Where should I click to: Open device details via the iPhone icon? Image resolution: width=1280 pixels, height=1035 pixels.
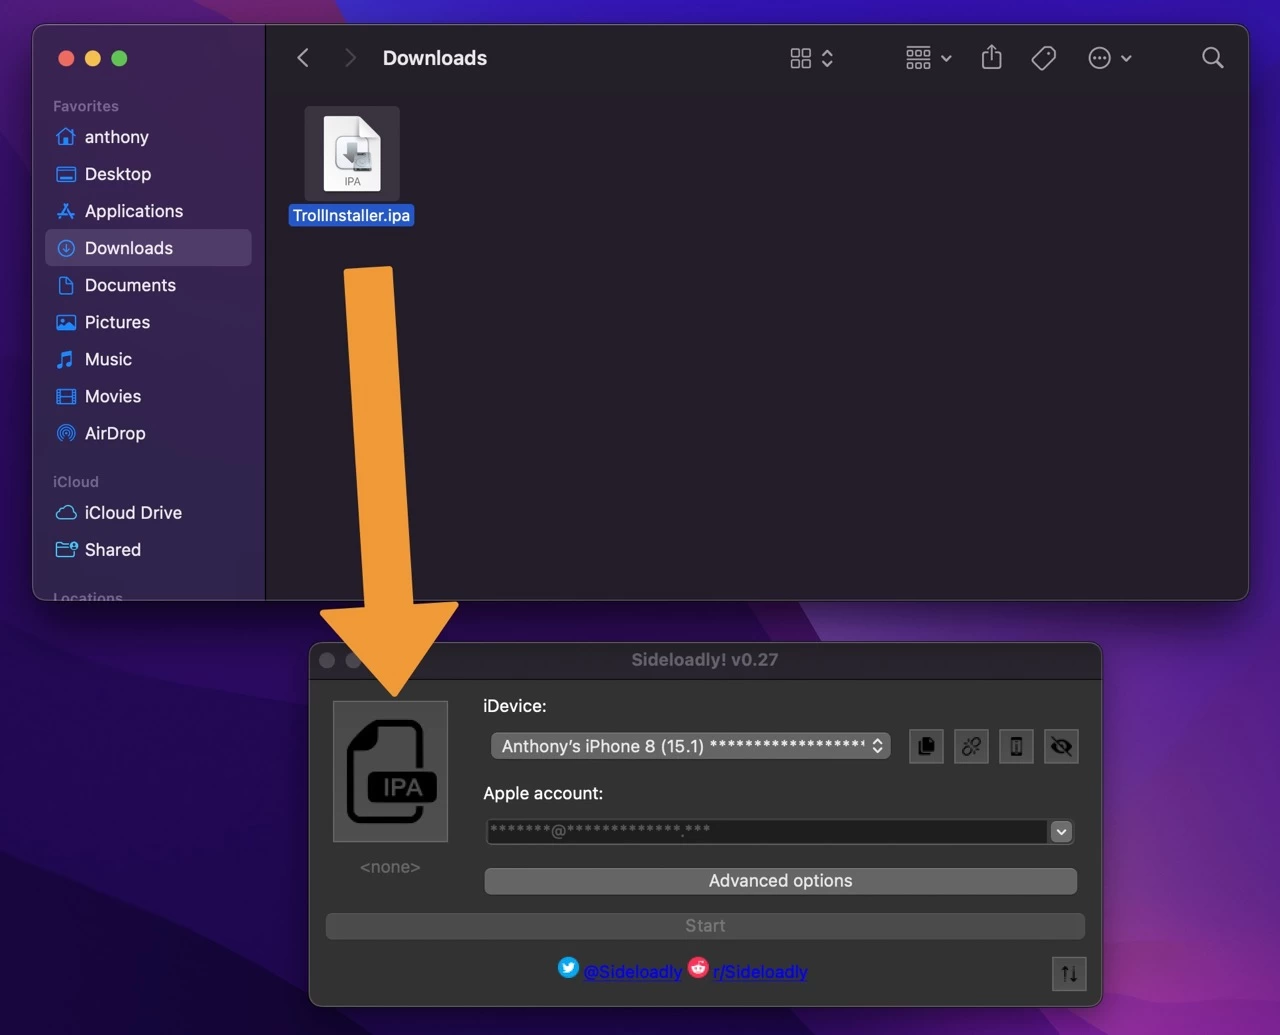[x=1016, y=746]
